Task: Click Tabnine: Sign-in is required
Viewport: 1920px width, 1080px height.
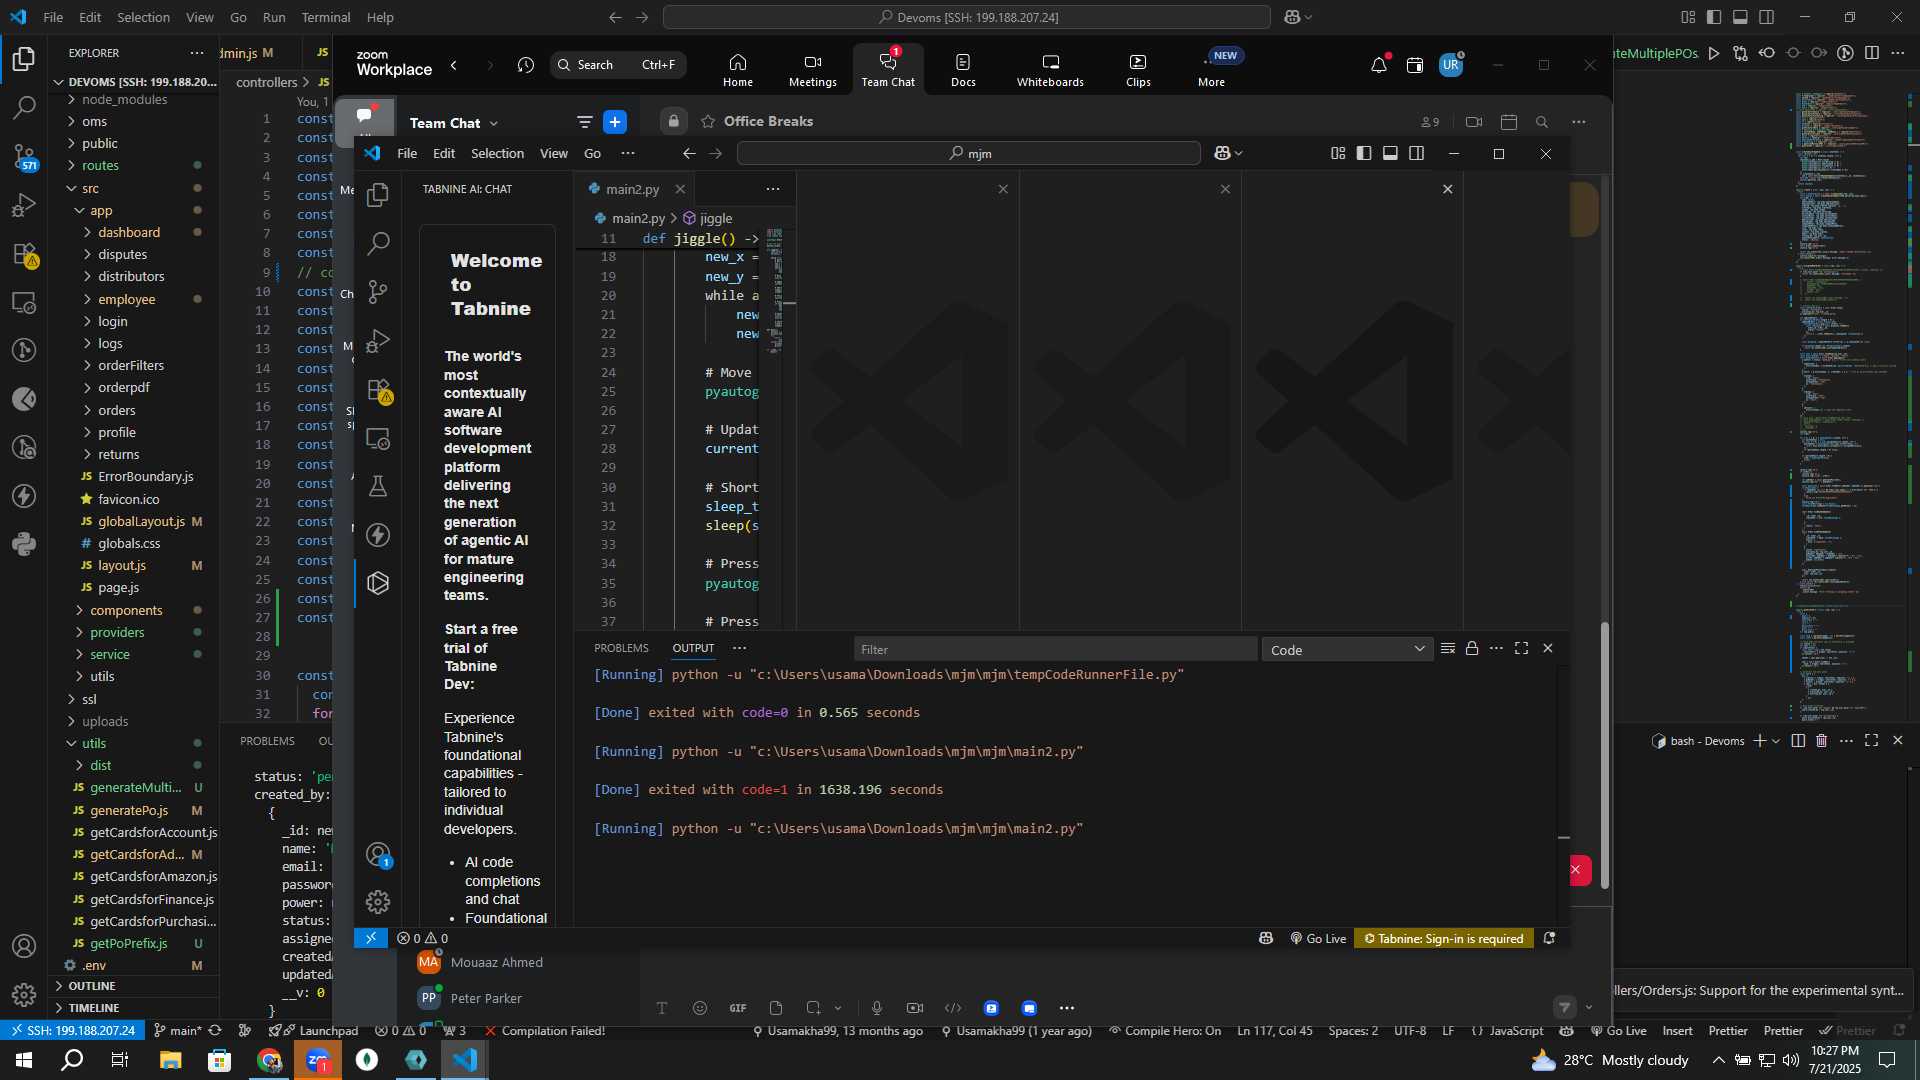Action: coord(1443,939)
